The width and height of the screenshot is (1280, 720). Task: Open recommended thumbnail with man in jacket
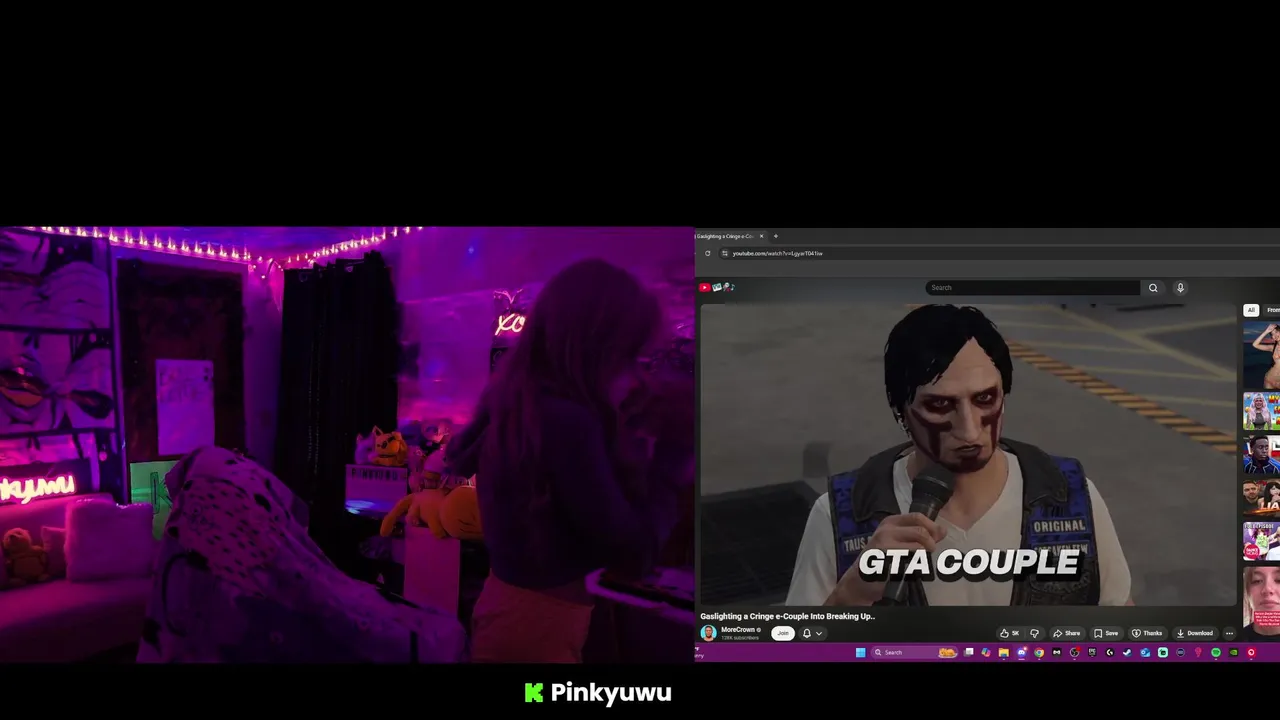click(1261, 455)
